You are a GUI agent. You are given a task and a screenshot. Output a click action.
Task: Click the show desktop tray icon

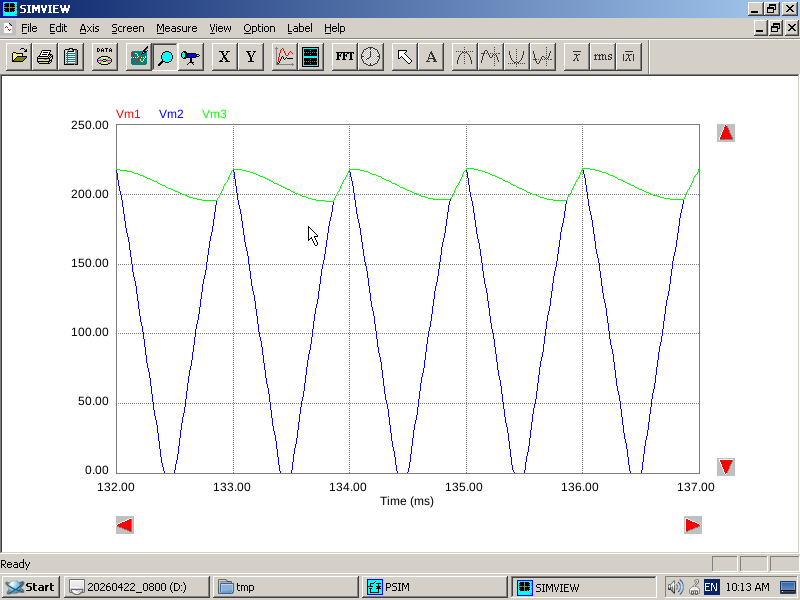(788, 587)
